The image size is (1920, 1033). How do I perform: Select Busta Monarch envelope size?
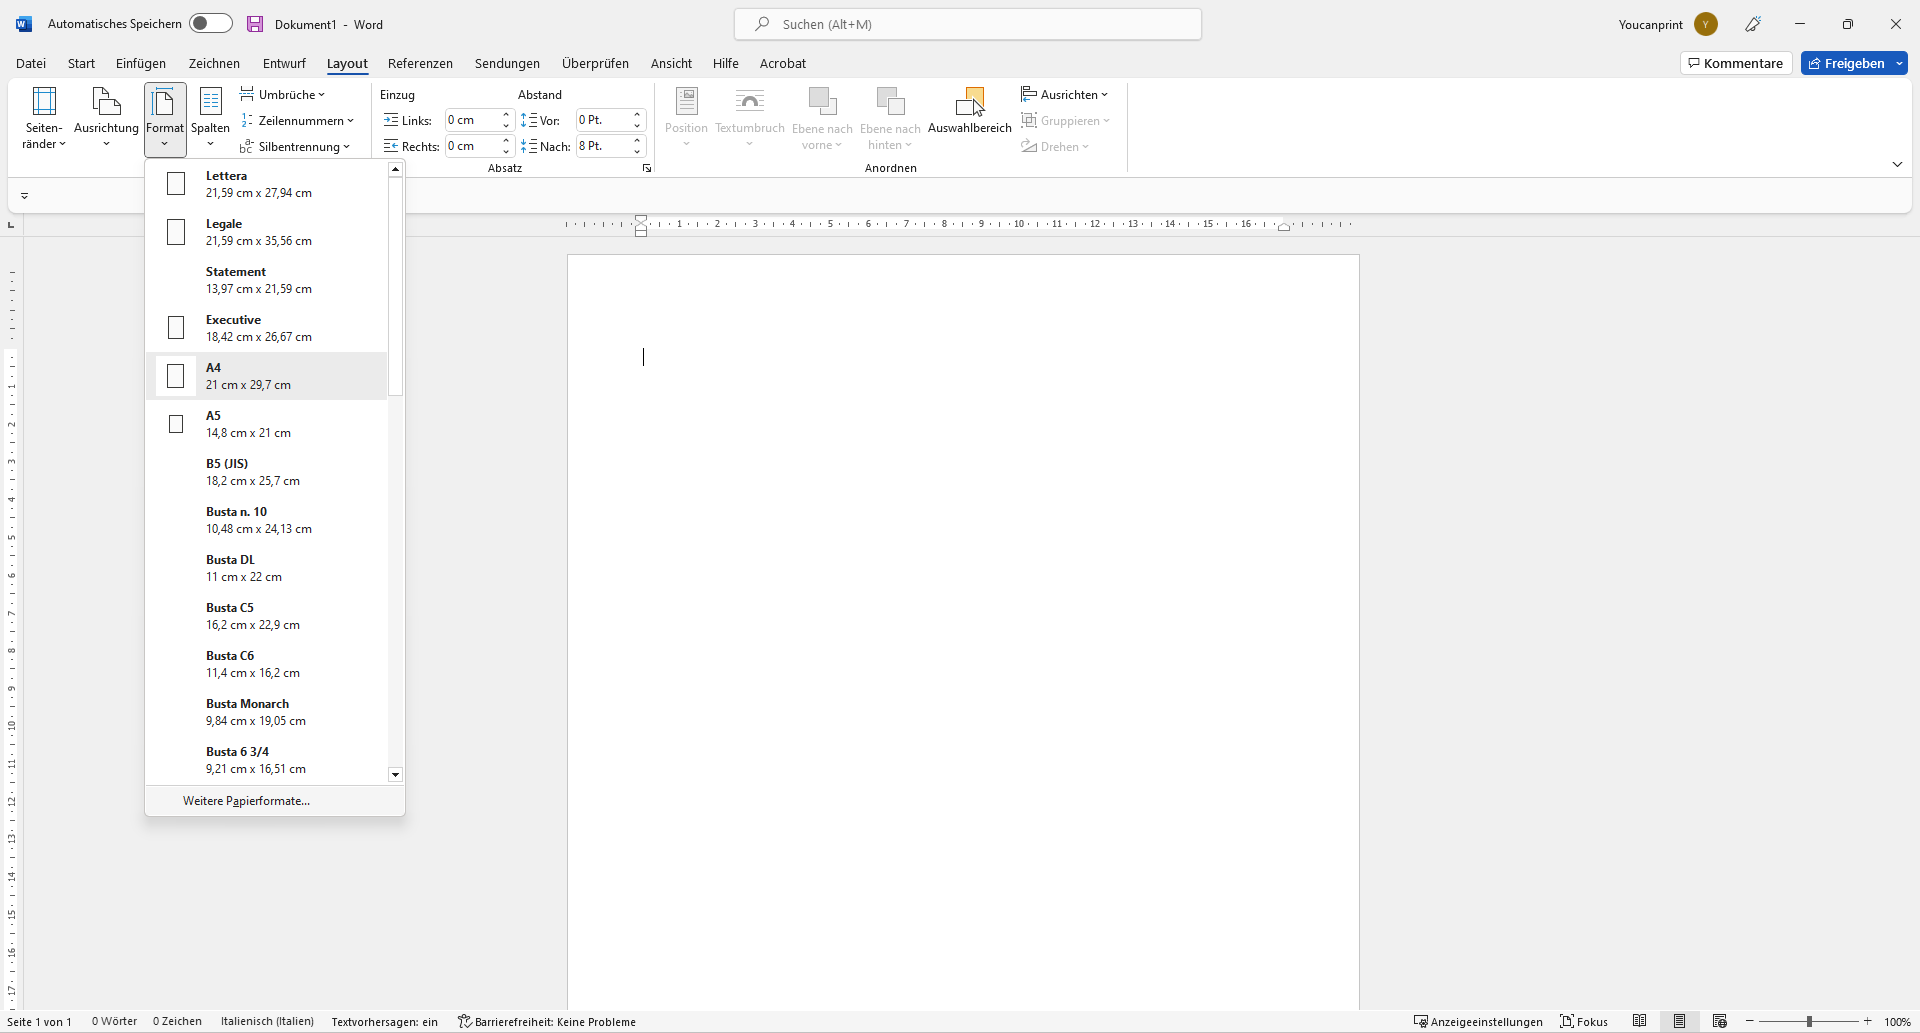pos(266,712)
